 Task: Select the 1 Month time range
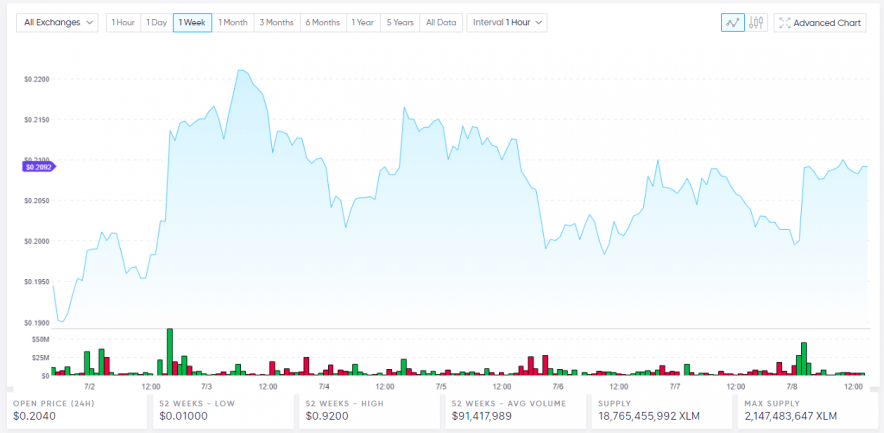[x=233, y=22]
